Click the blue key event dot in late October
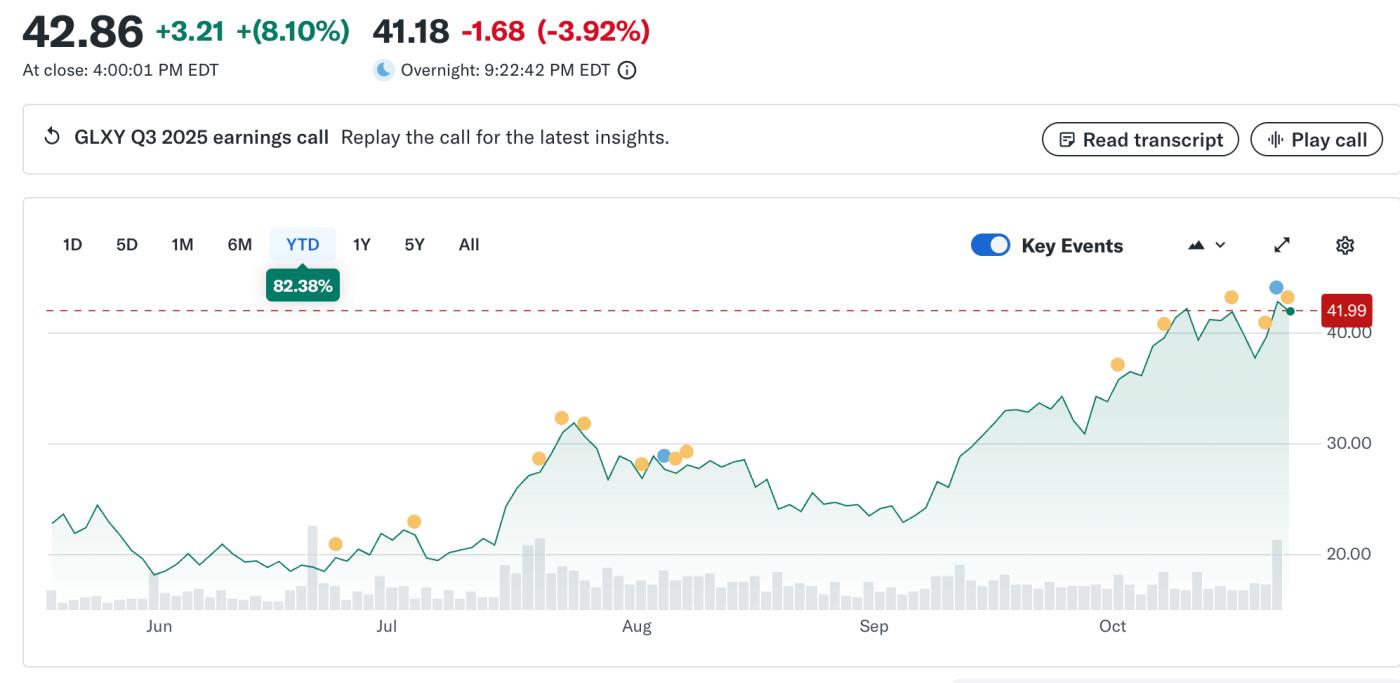Screen dimensions: 1400x683 click(x=1276, y=288)
